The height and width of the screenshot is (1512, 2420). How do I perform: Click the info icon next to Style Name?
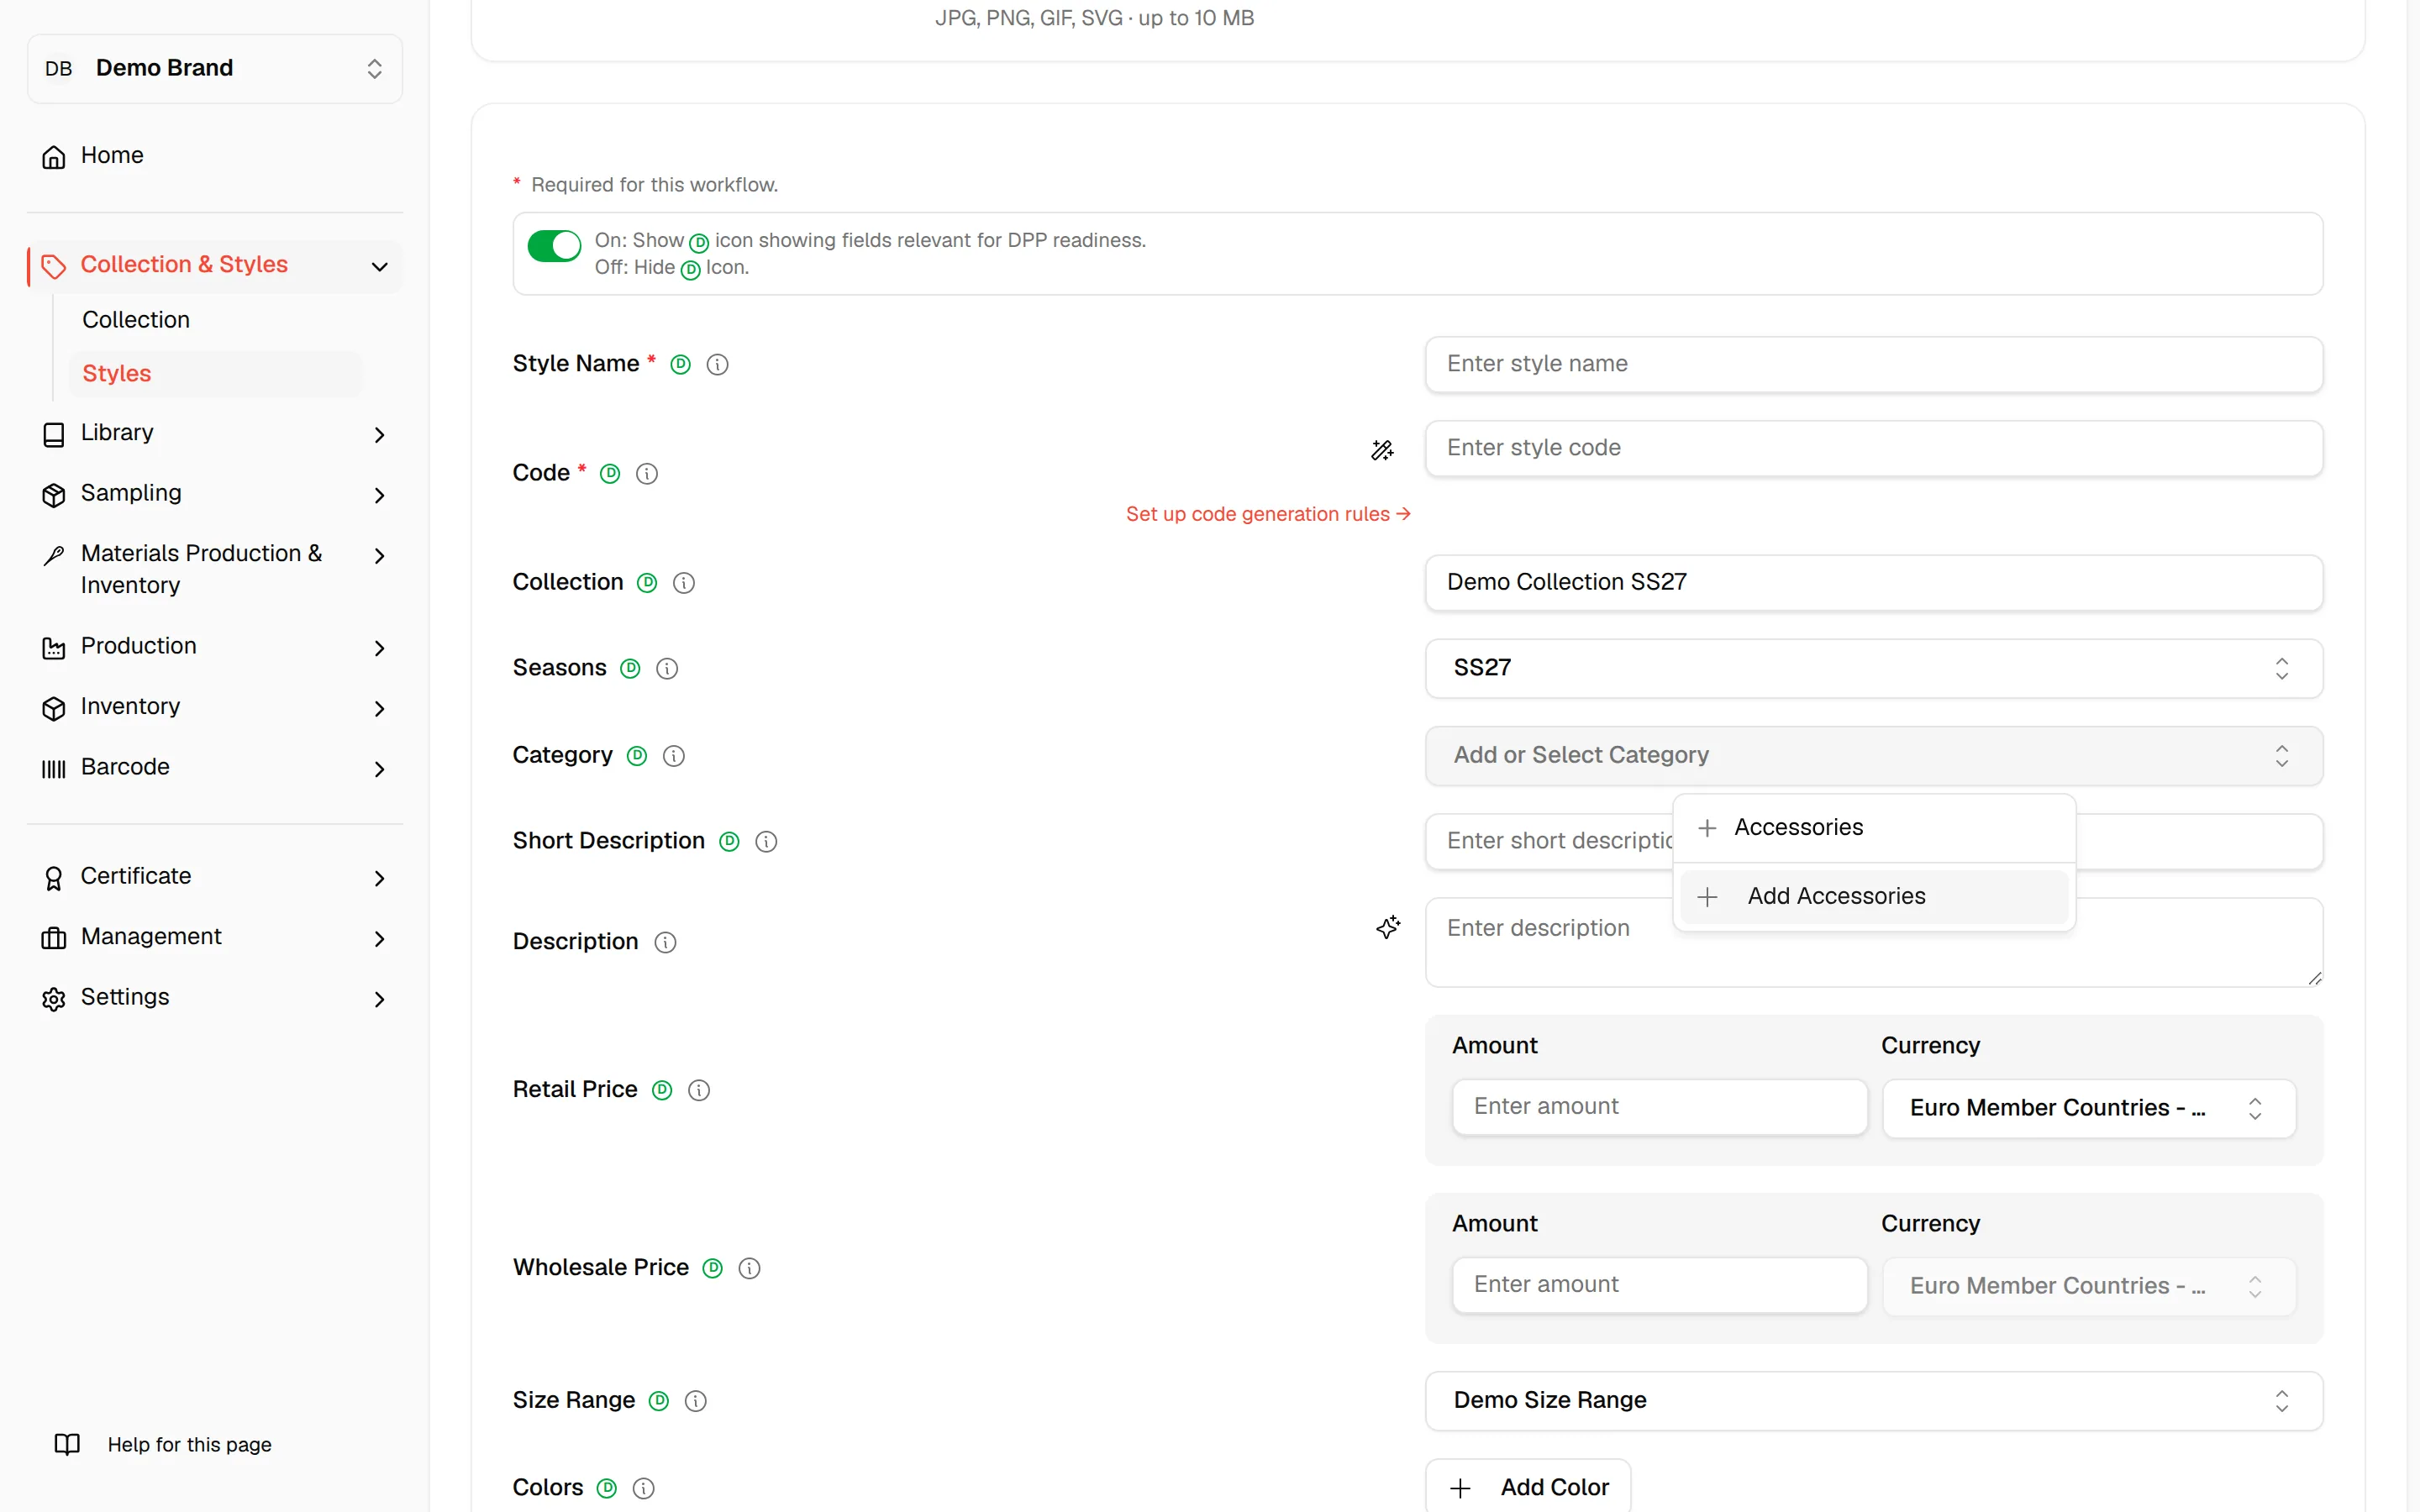click(x=717, y=365)
